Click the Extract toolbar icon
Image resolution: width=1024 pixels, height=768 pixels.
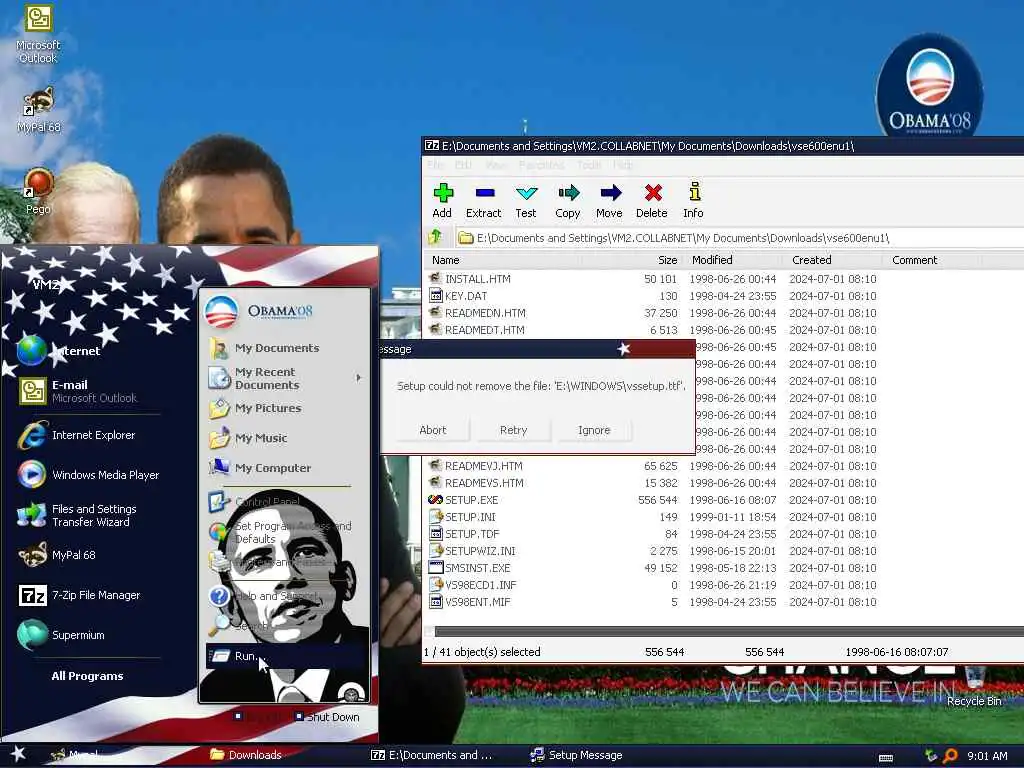click(x=484, y=201)
